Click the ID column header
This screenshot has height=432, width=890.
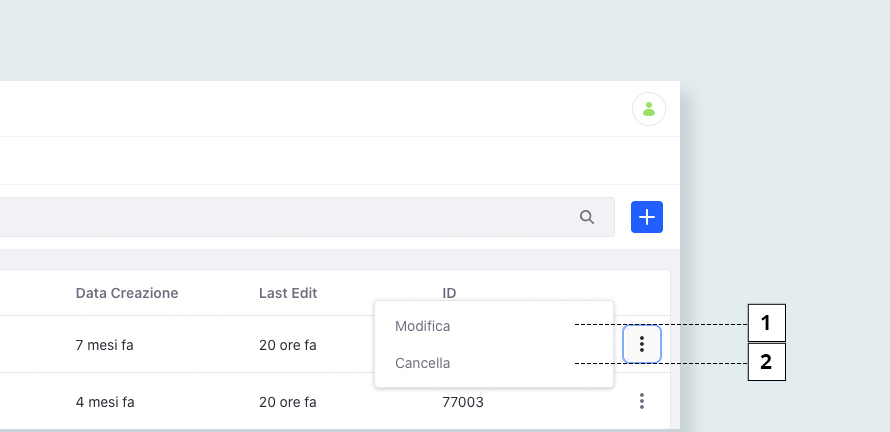click(x=449, y=293)
